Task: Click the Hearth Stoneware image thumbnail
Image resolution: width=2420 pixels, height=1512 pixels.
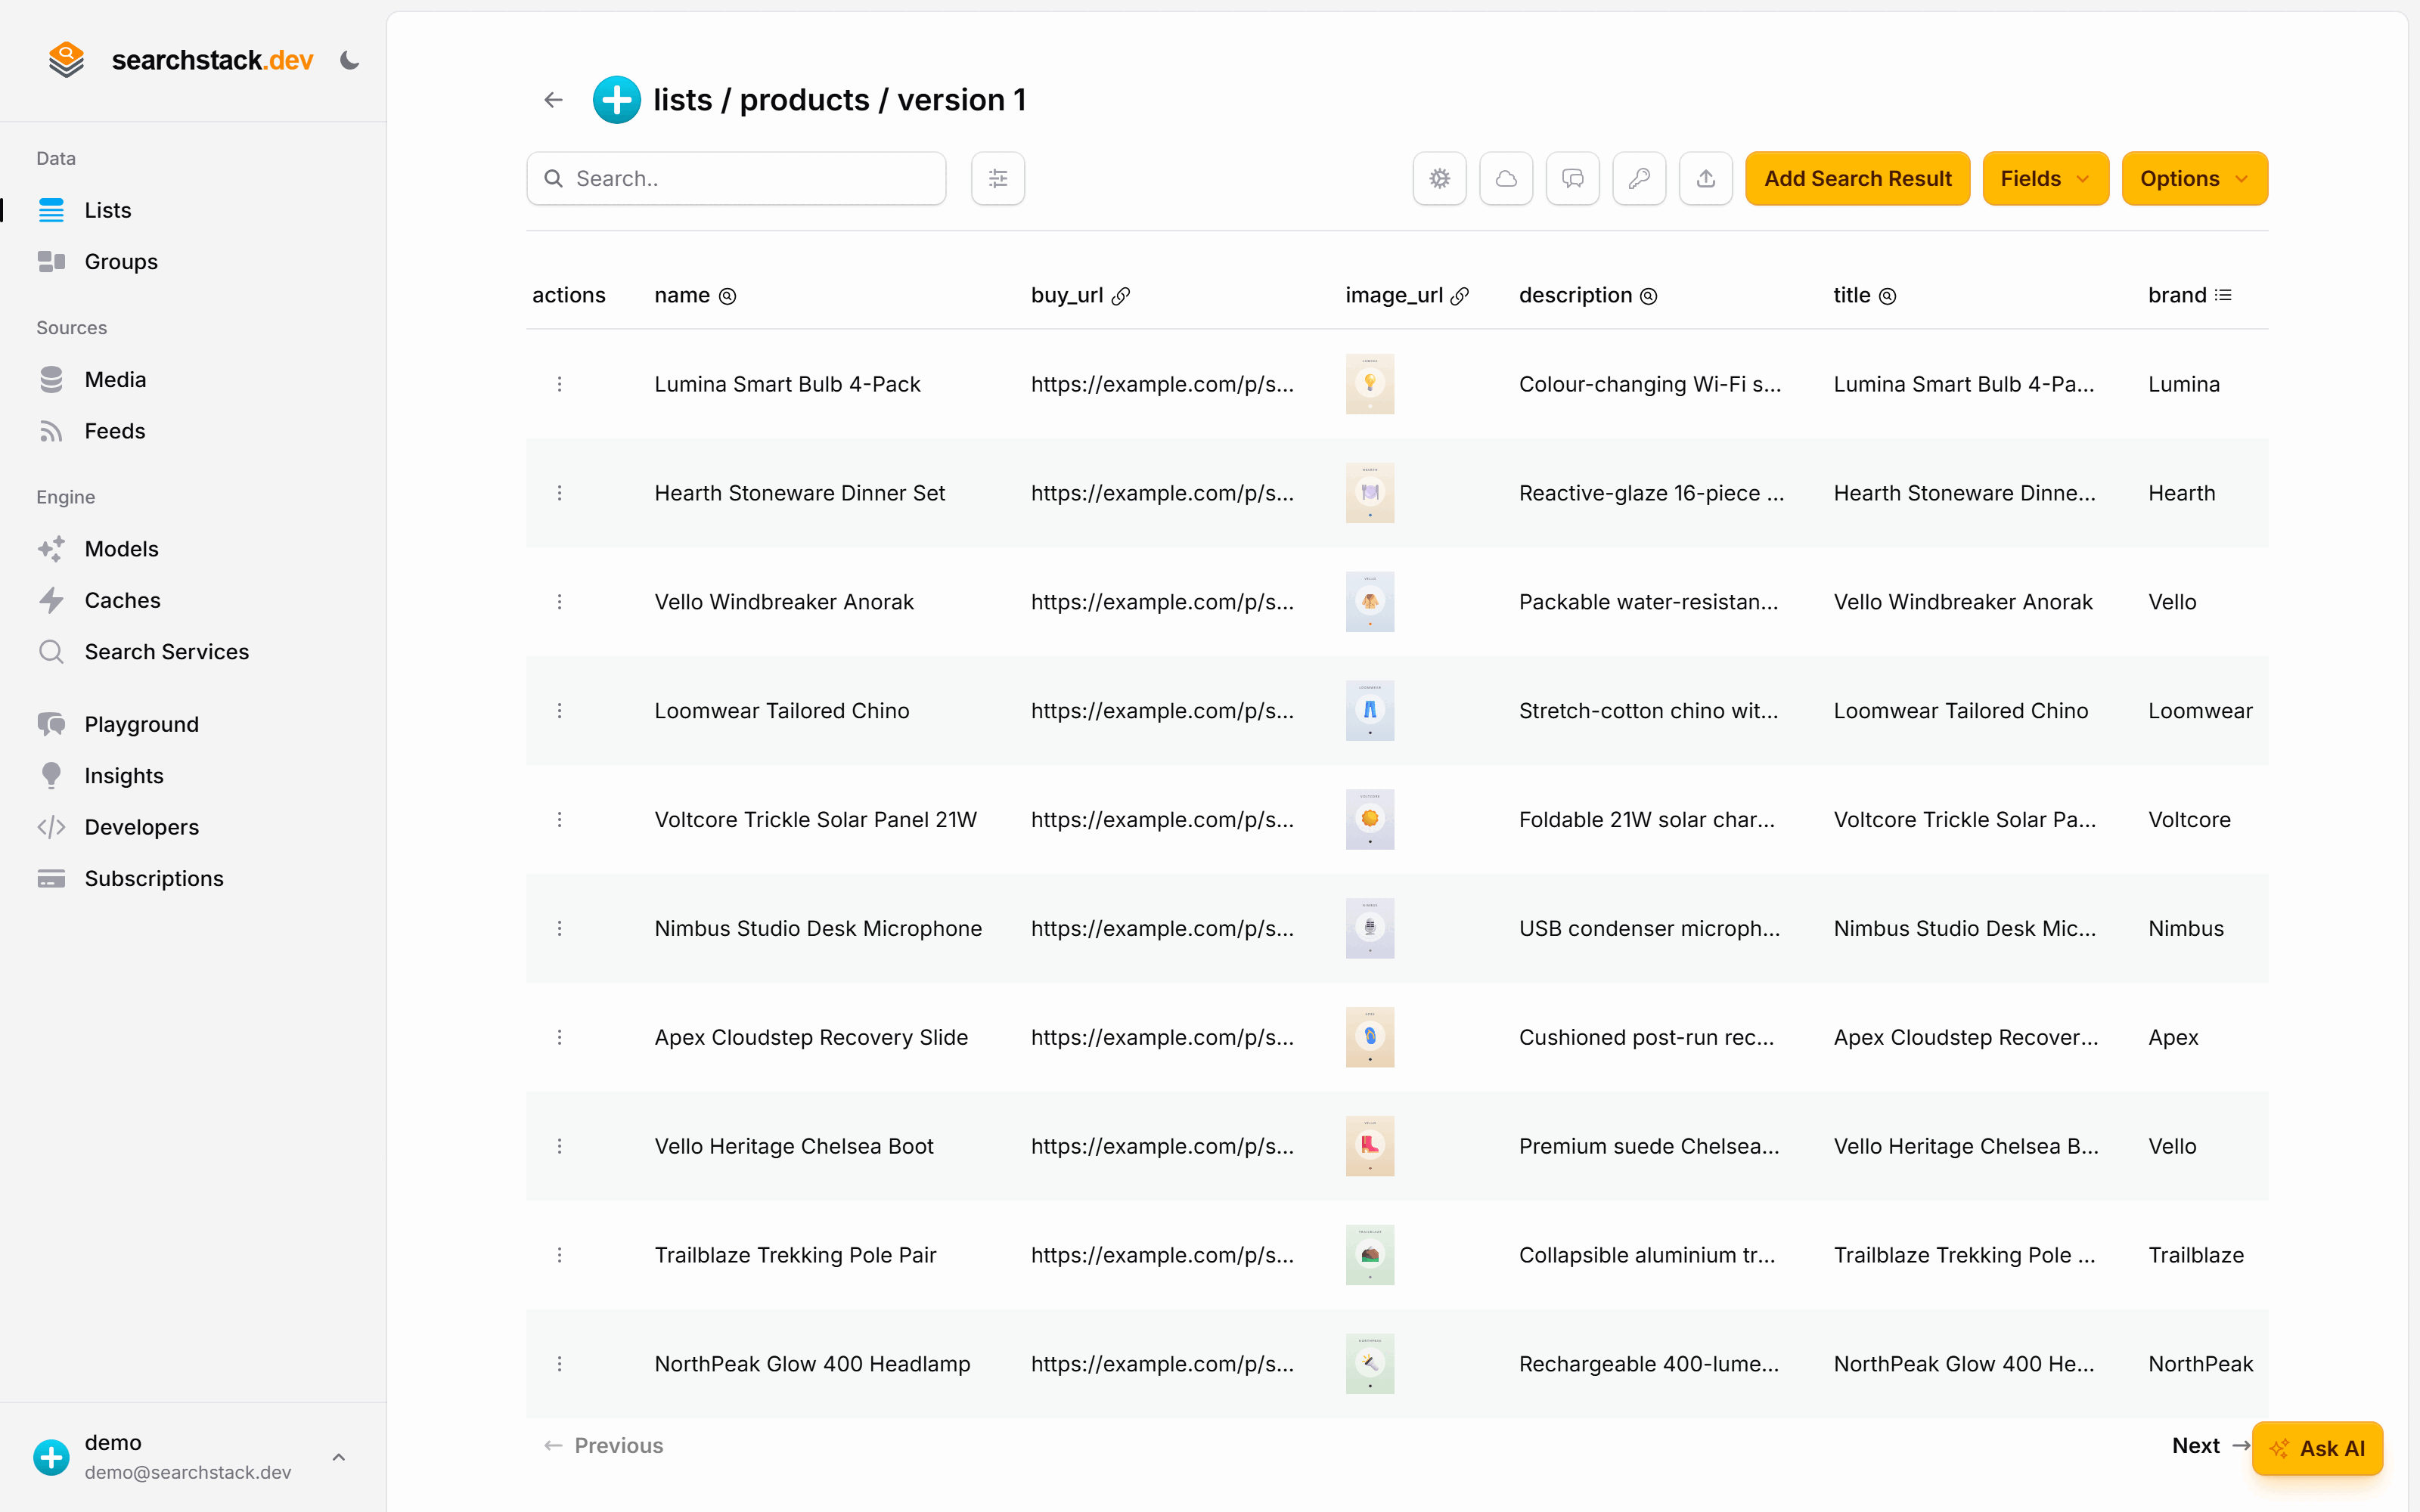Action: tap(1370, 493)
